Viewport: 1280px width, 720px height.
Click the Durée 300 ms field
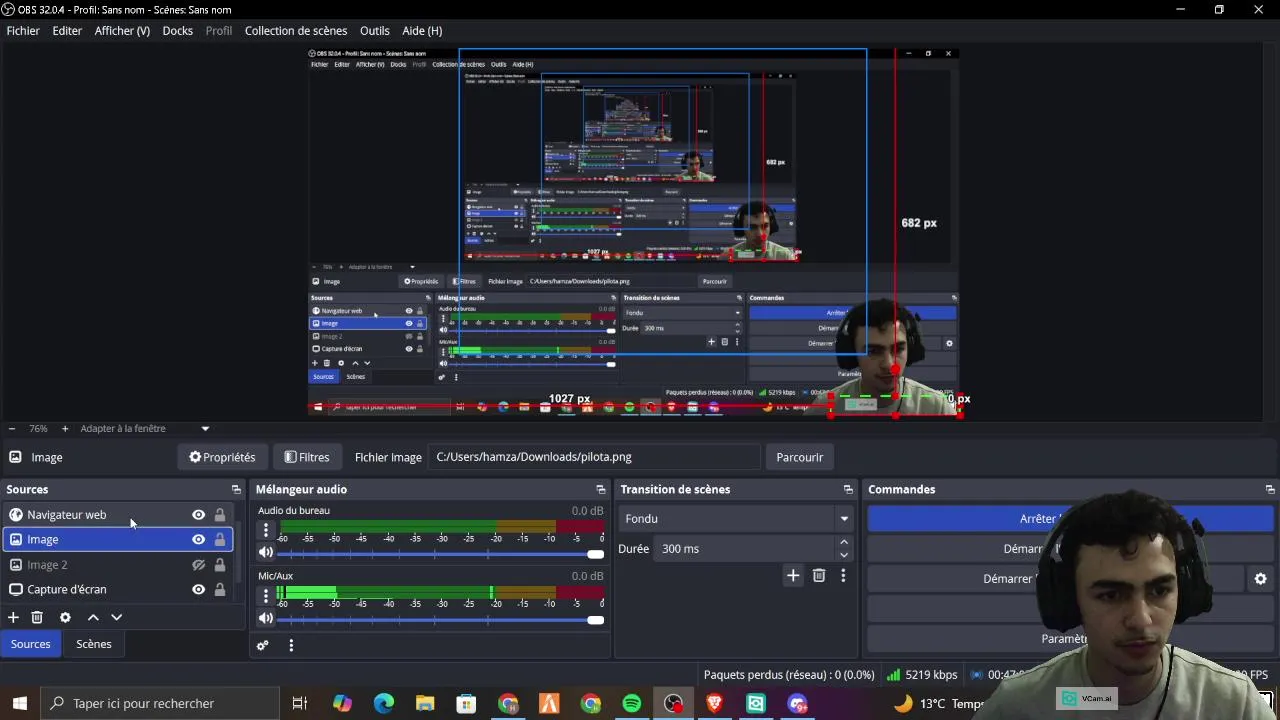click(744, 549)
